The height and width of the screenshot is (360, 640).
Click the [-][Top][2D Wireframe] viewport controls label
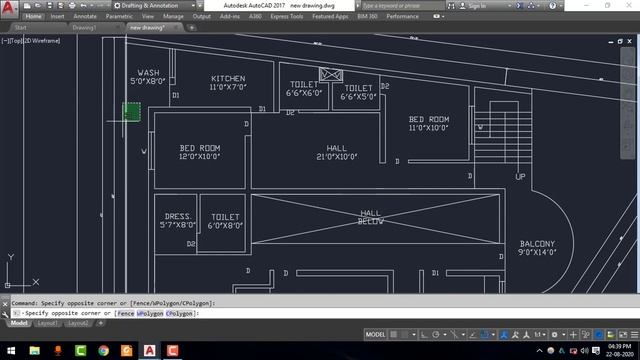31,41
